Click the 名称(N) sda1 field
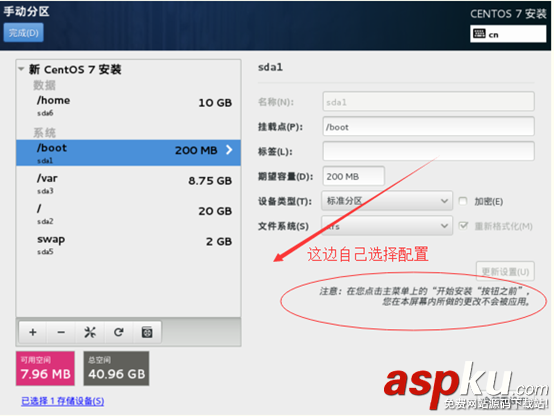554x416 pixels. pyautogui.click(x=428, y=102)
